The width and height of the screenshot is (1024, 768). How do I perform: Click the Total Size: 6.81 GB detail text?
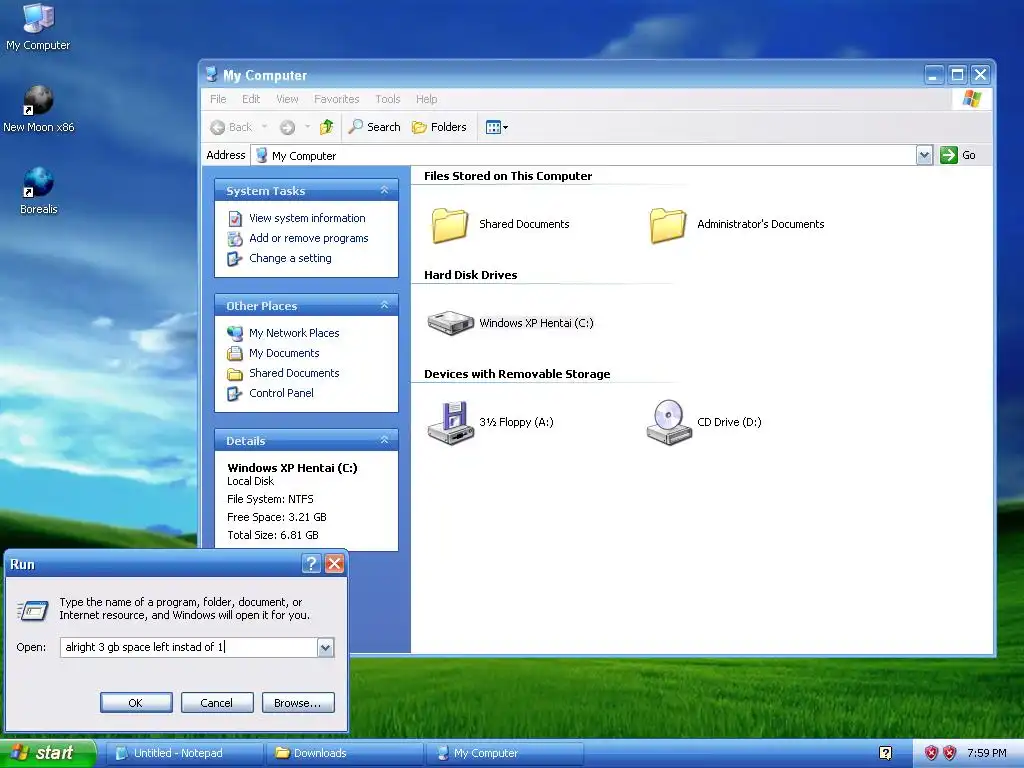click(273, 535)
